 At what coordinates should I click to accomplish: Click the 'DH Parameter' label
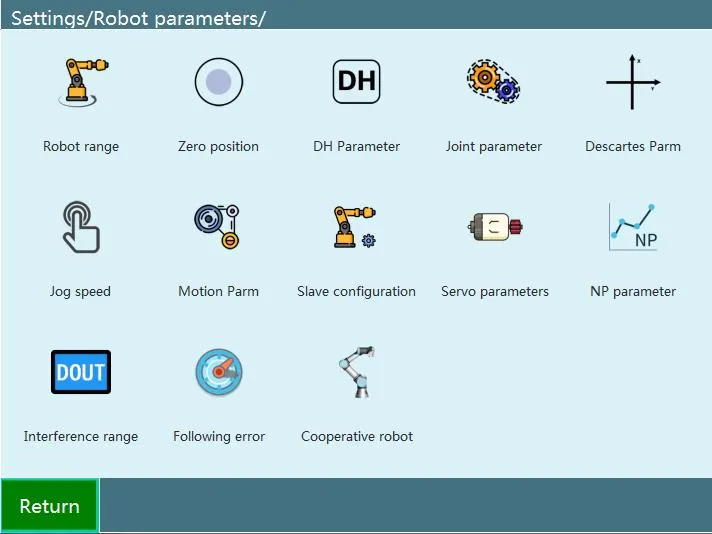pyautogui.click(x=356, y=146)
